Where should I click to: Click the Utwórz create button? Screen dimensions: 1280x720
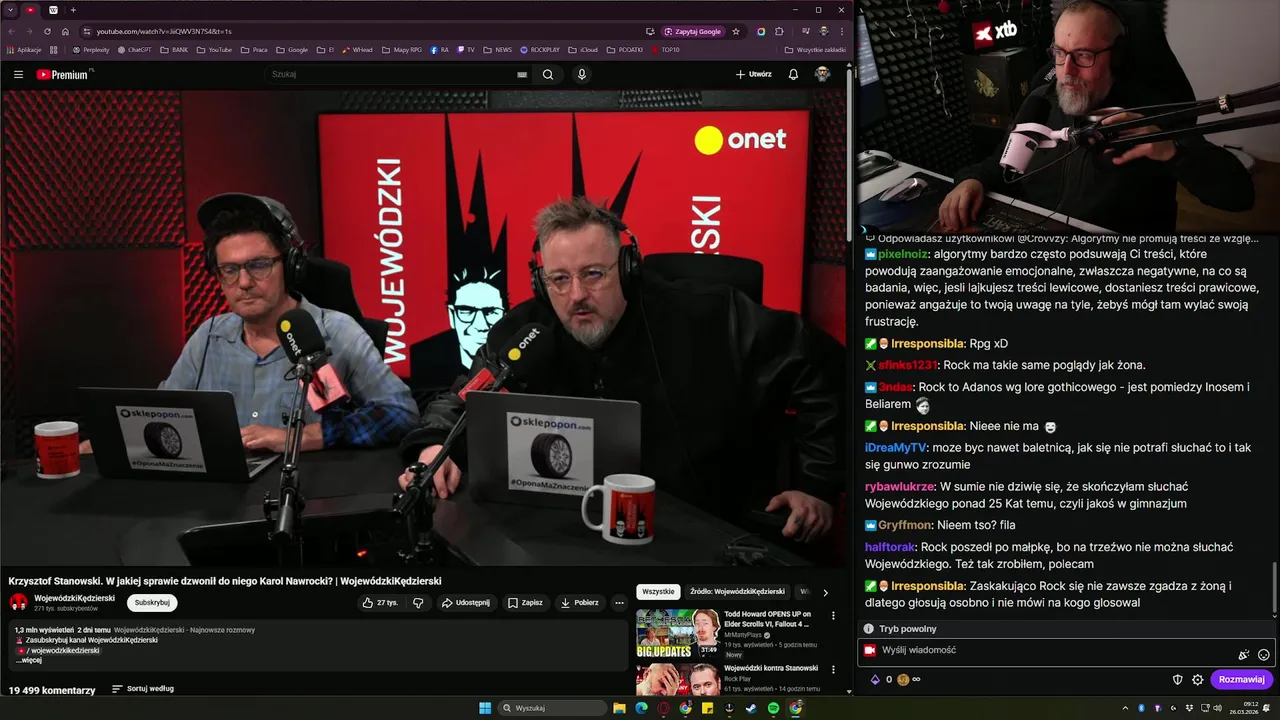click(x=753, y=74)
